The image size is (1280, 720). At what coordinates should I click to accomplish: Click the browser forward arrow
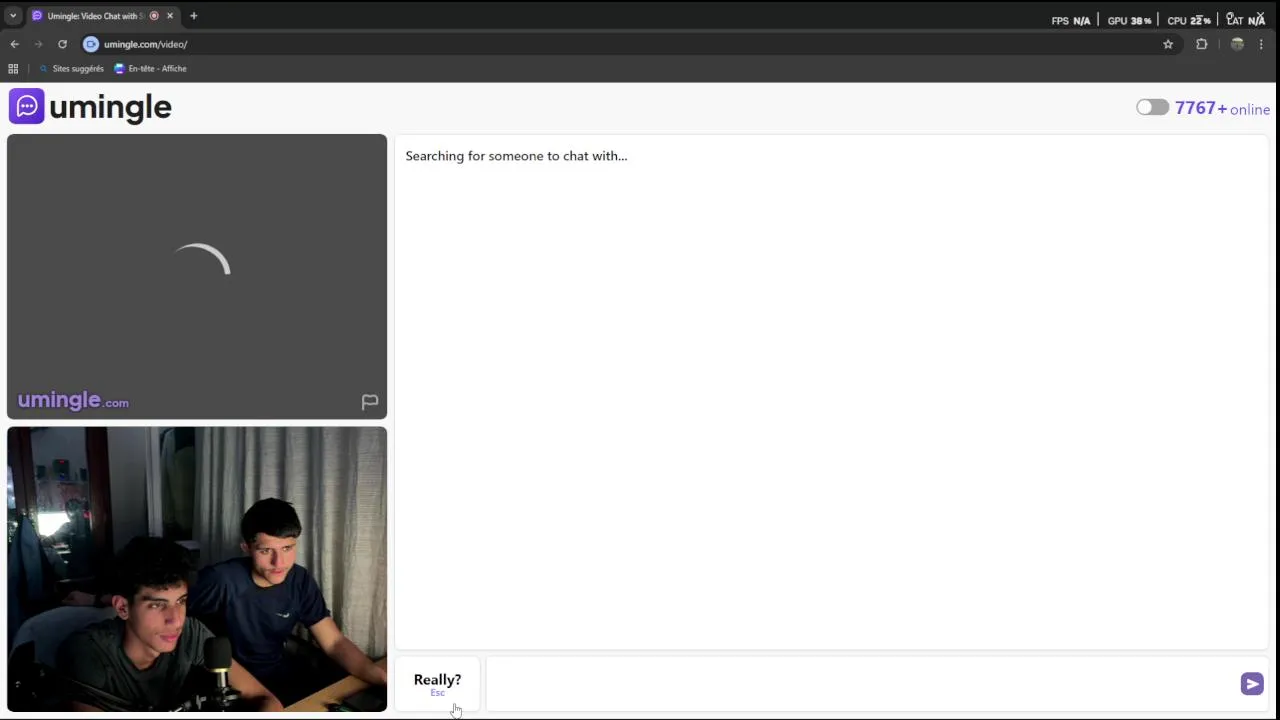[38, 44]
